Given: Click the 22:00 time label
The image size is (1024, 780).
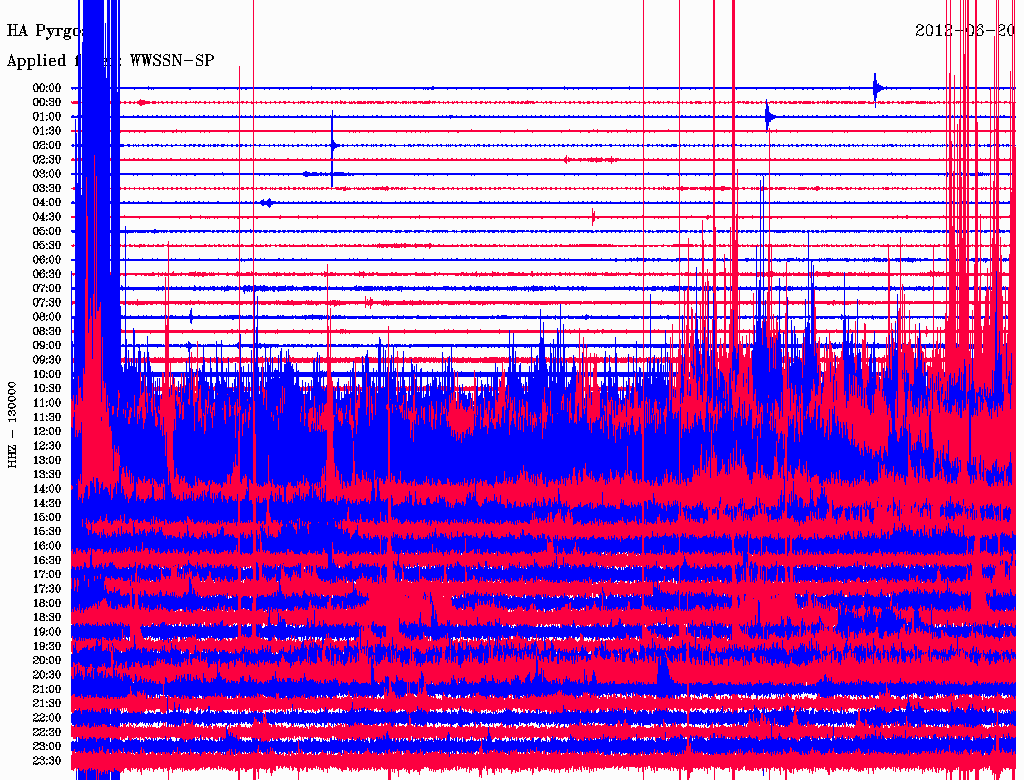Looking at the screenshot, I should tap(47, 718).
